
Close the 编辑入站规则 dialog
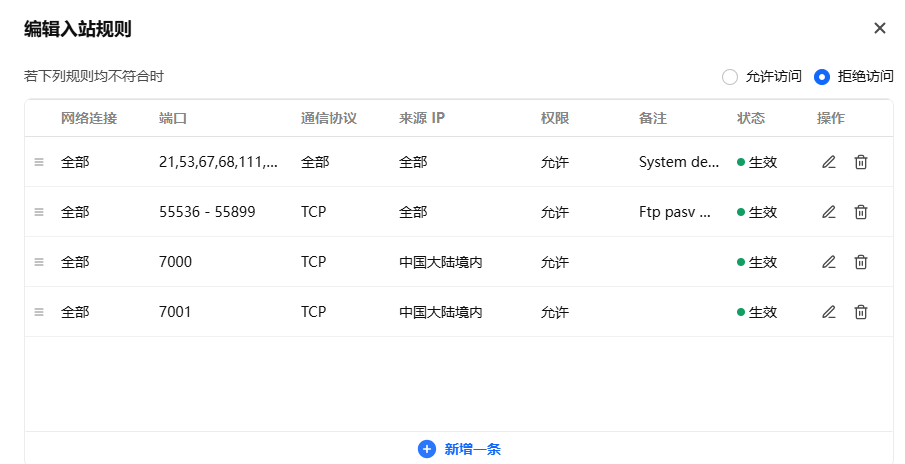pyautogui.click(x=880, y=28)
